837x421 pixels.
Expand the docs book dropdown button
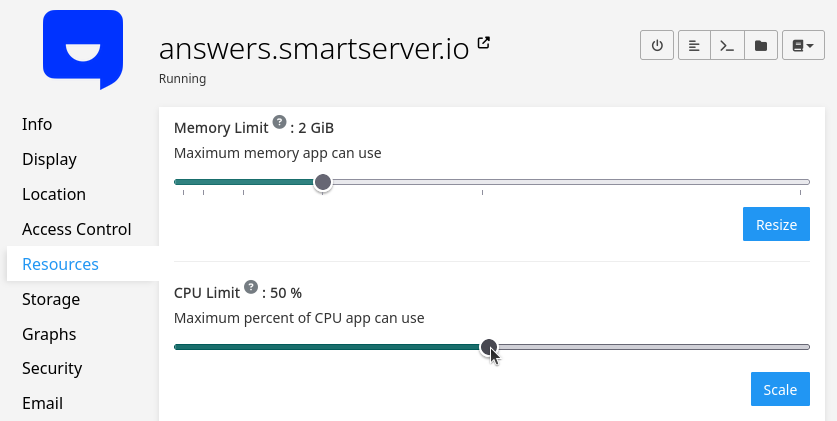tap(802, 46)
